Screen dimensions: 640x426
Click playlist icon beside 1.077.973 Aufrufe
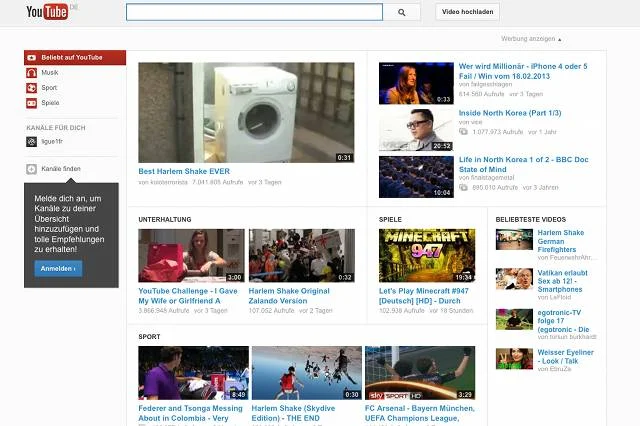click(463, 131)
